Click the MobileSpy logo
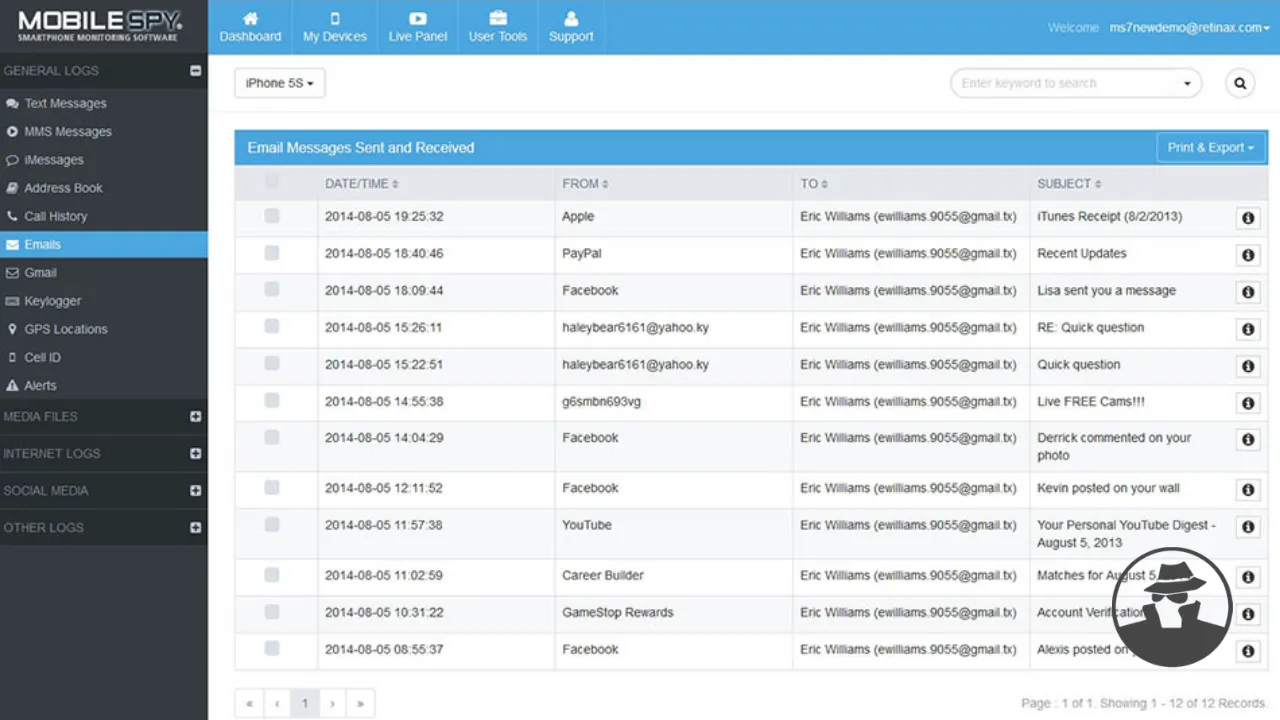Image resolution: width=1280 pixels, height=720 pixels. [x=100, y=26]
